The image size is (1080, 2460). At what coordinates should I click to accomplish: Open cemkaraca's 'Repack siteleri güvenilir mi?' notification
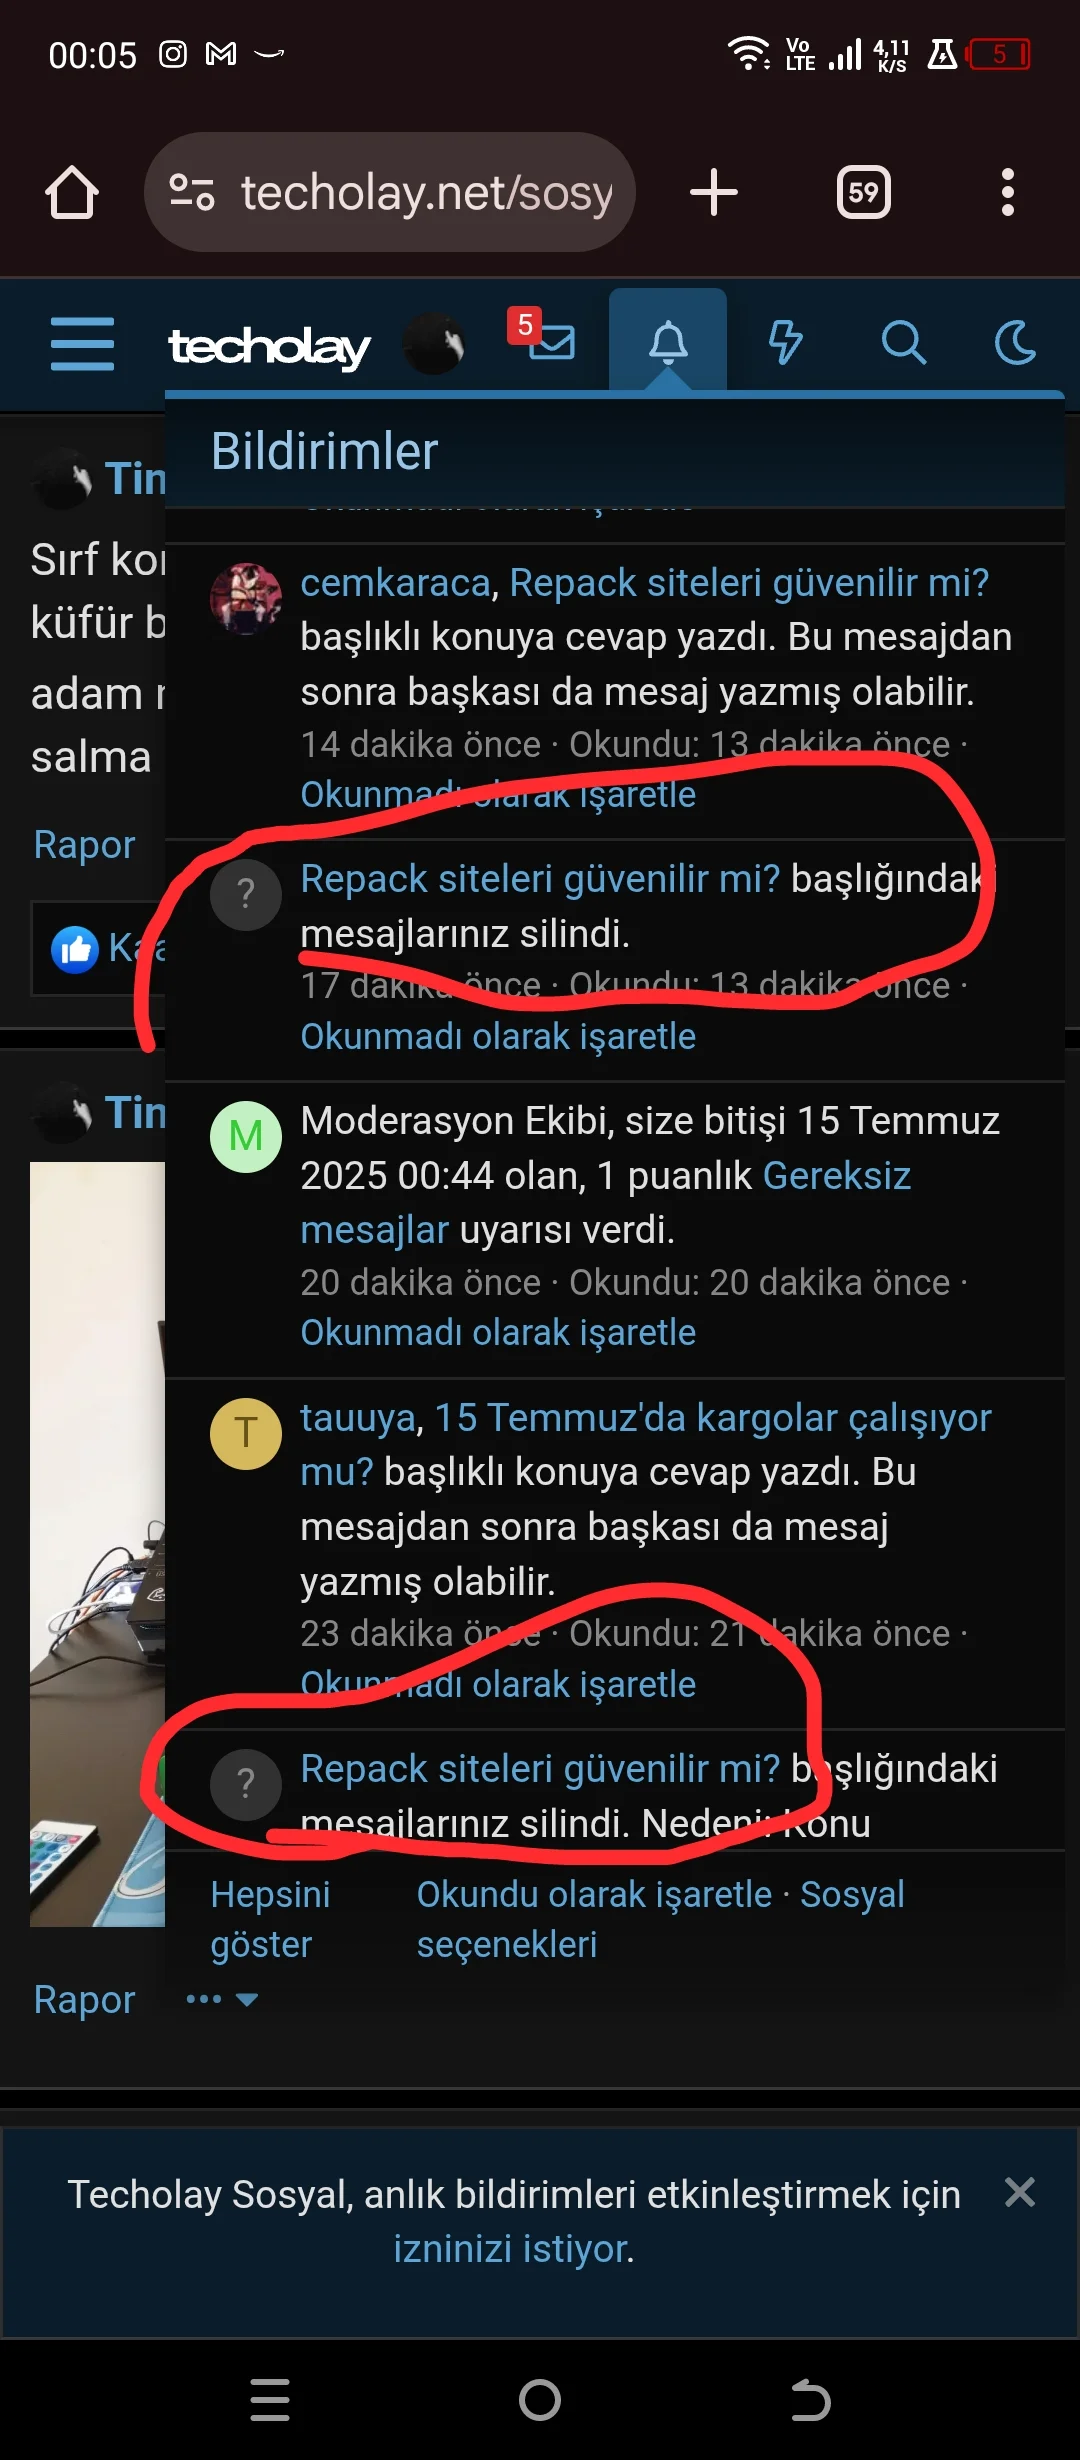tap(749, 582)
